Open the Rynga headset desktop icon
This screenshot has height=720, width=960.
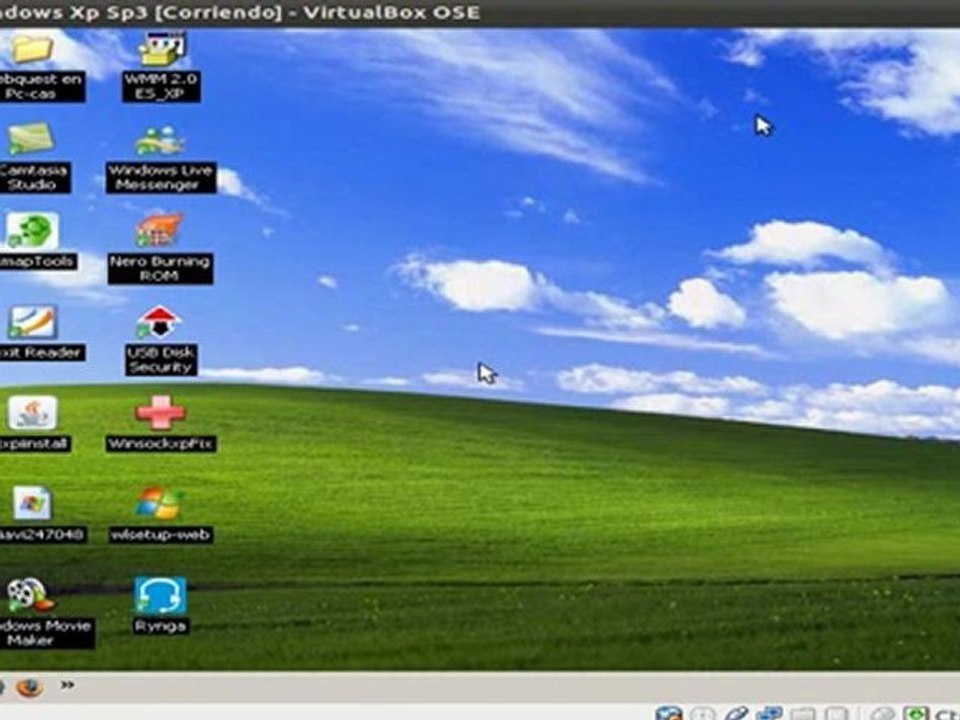pyautogui.click(x=160, y=596)
